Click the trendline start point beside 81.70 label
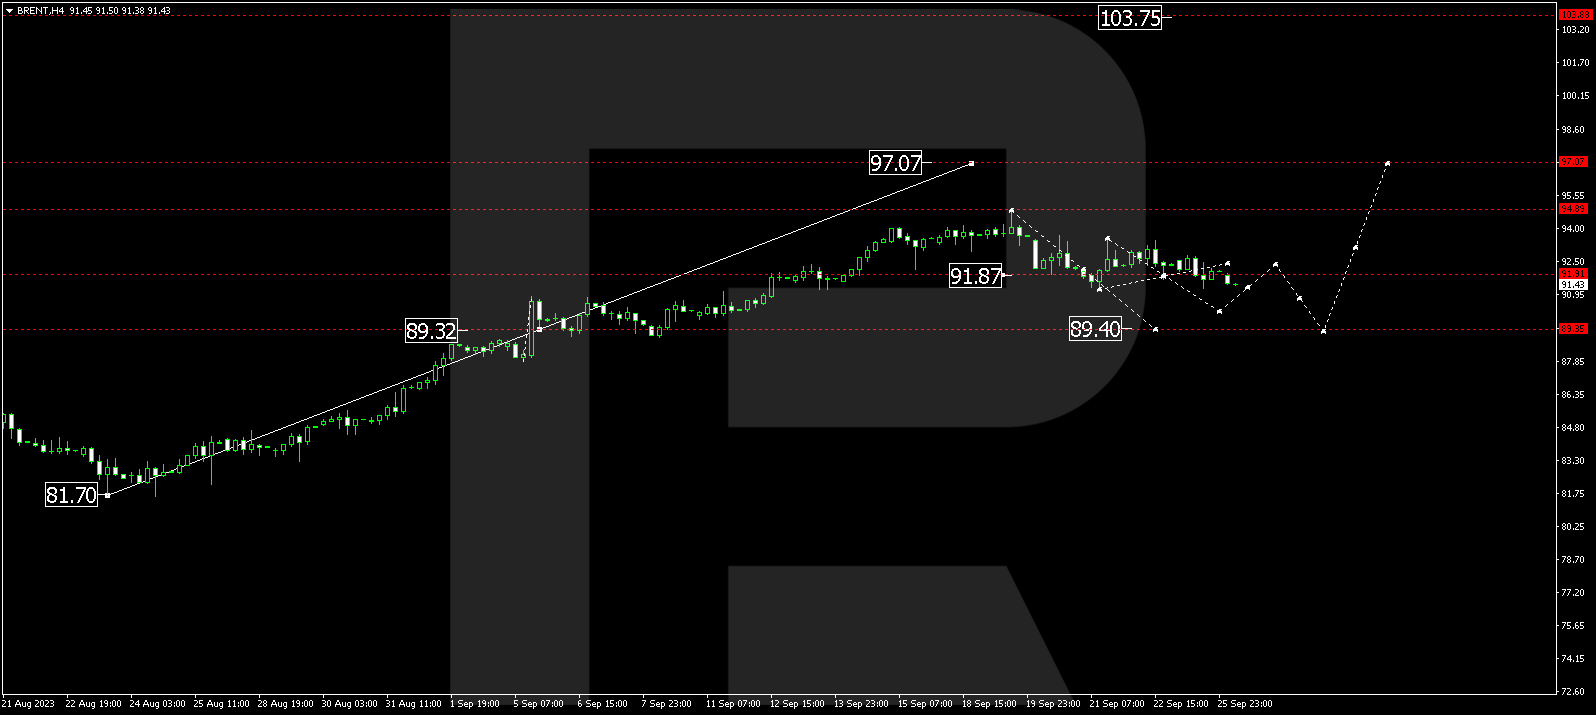This screenshot has height=715, width=1596. pyautogui.click(x=107, y=495)
